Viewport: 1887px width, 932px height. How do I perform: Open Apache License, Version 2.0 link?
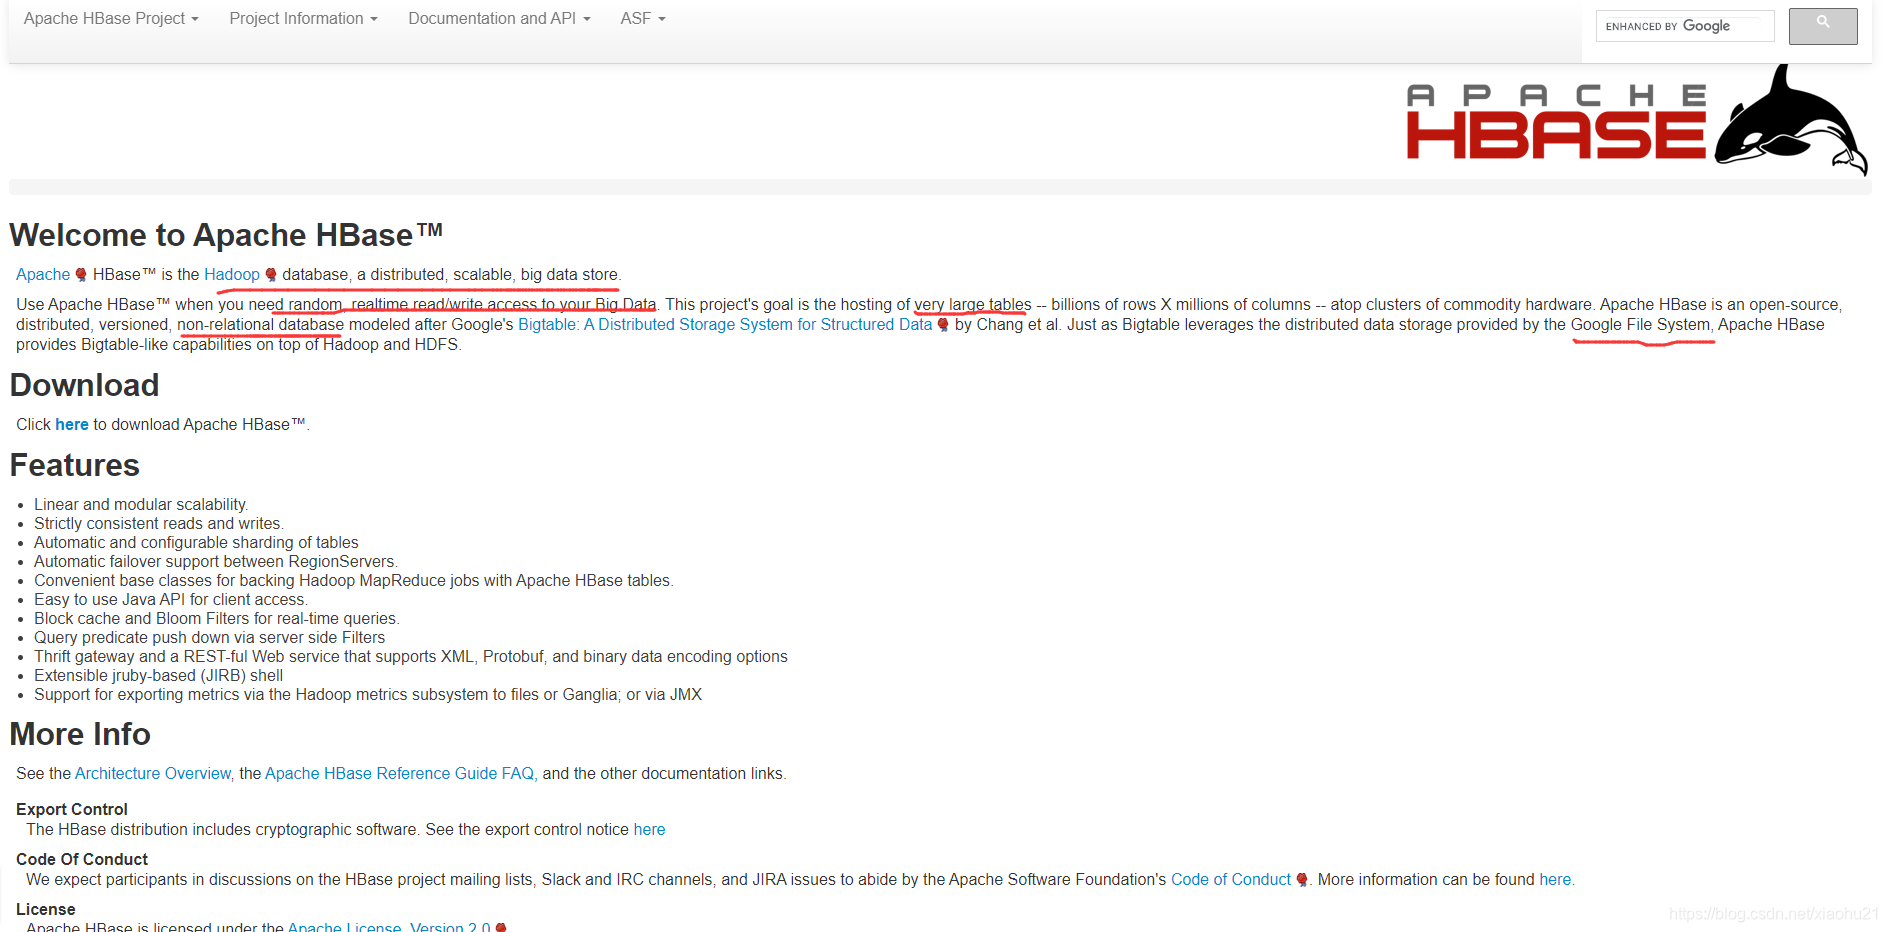coord(389,926)
